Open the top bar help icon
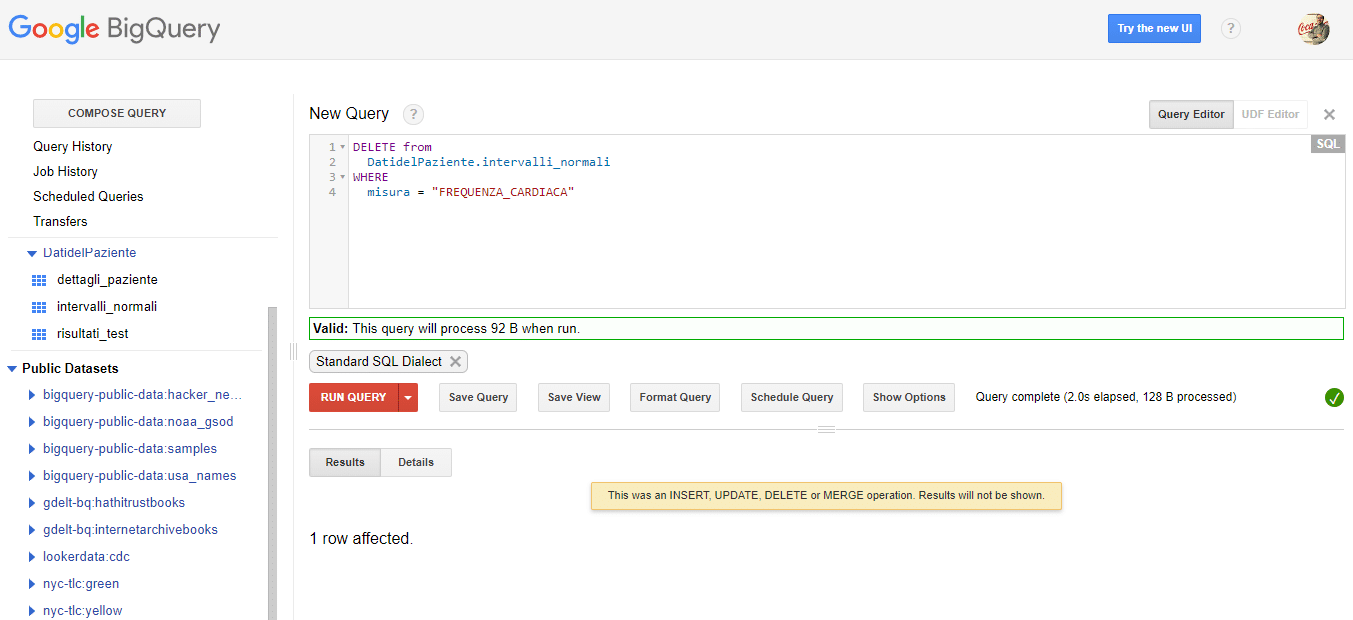This screenshot has width=1353, height=620. [x=1231, y=29]
